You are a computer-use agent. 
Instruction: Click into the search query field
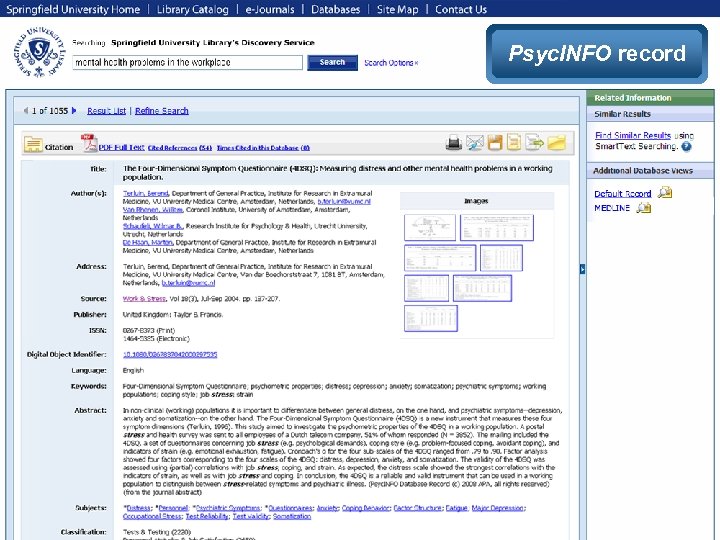[x=187, y=62]
